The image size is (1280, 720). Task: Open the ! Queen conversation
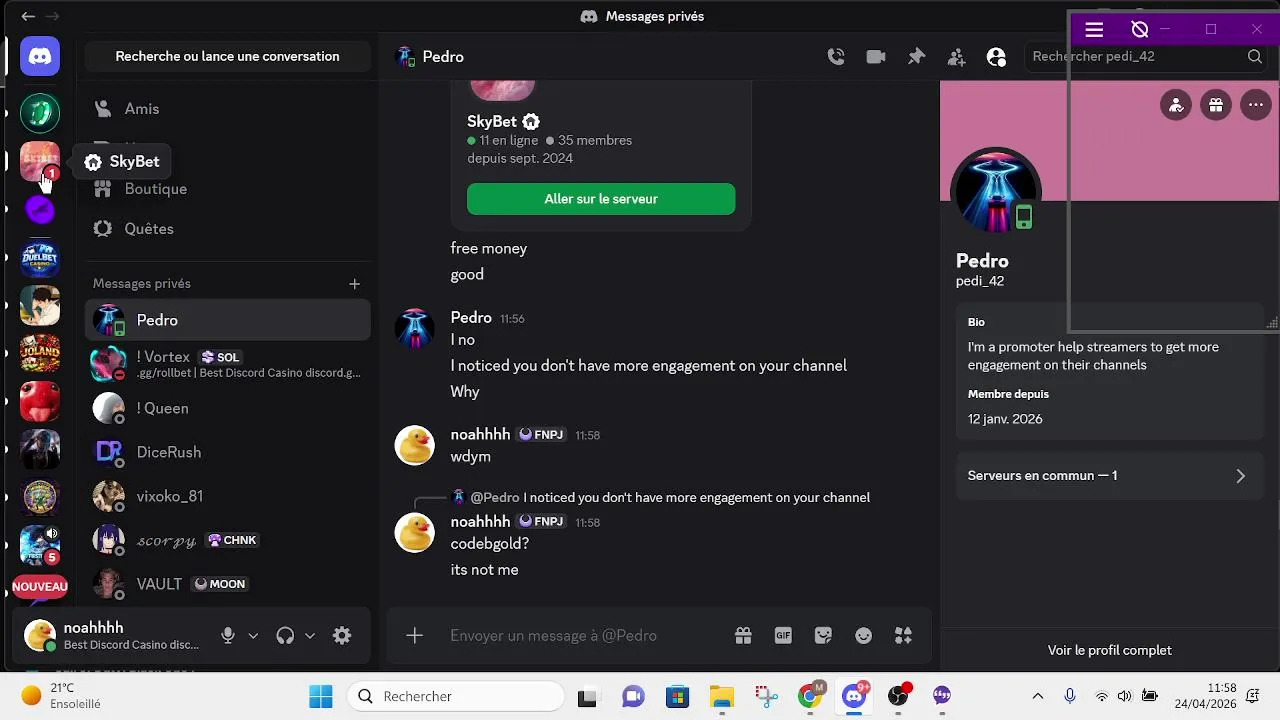click(228, 408)
